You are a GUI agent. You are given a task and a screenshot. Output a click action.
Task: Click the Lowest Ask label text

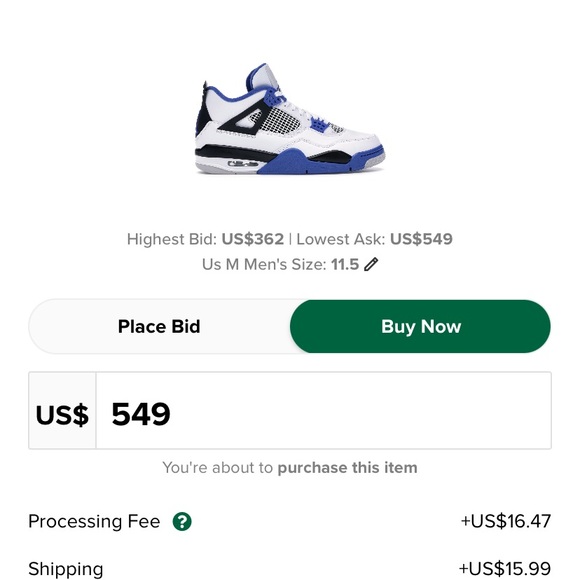(x=341, y=239)
